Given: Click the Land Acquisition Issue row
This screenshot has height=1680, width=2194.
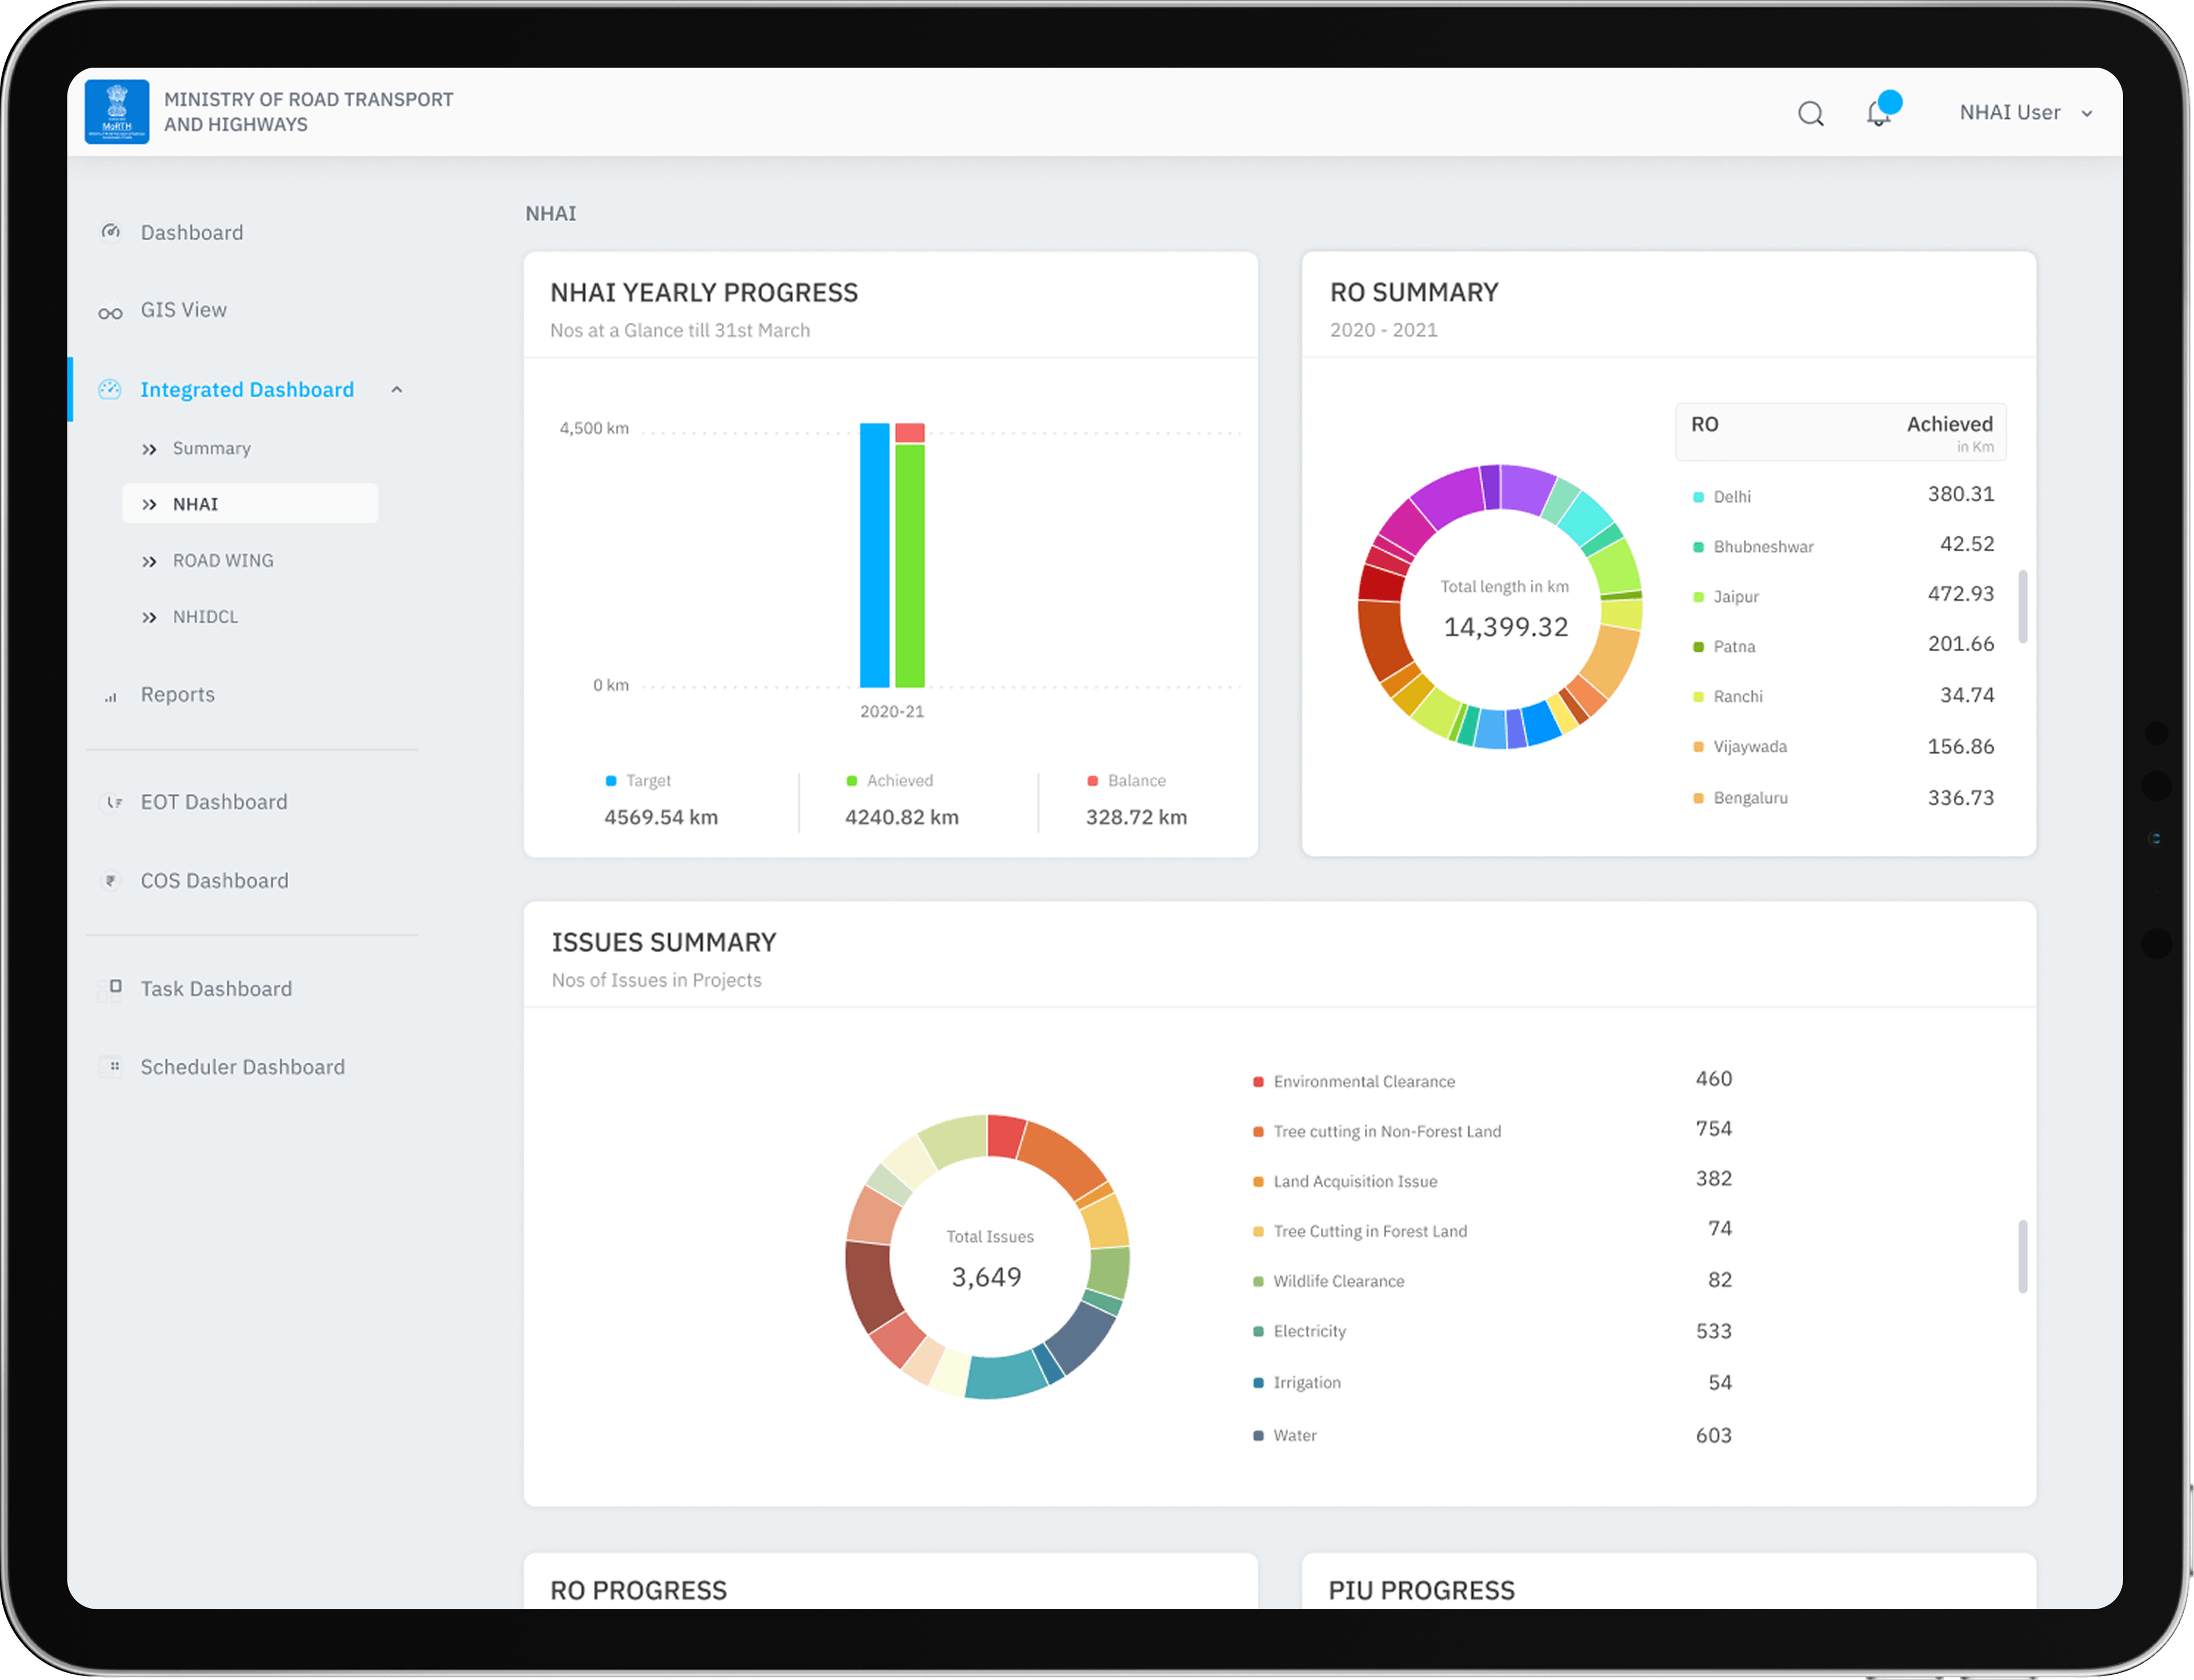Looking at the screenshot, I should (1492, 1180).
